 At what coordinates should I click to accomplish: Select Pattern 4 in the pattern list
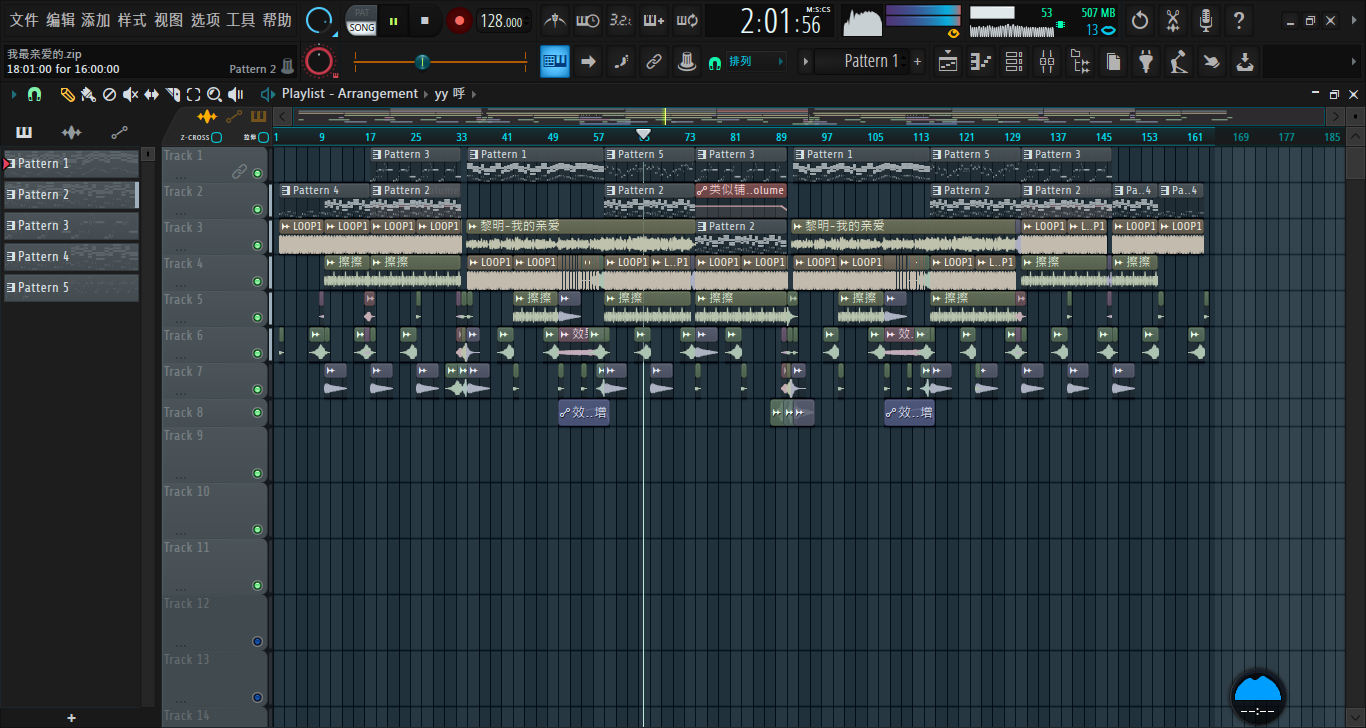70,257
